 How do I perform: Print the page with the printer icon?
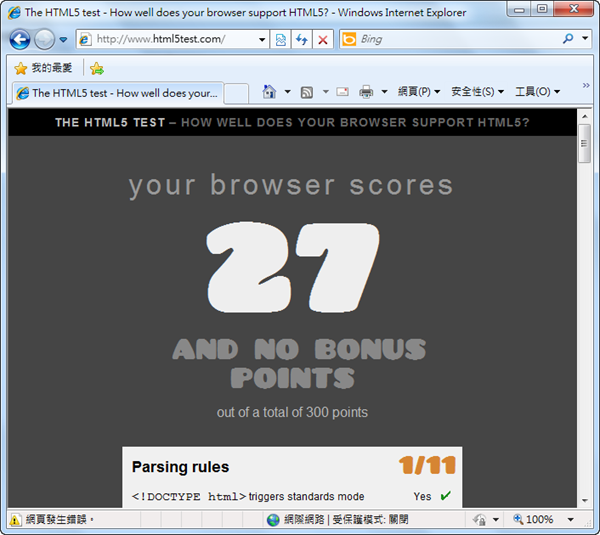pyautogui.click(x=366, y=92)
